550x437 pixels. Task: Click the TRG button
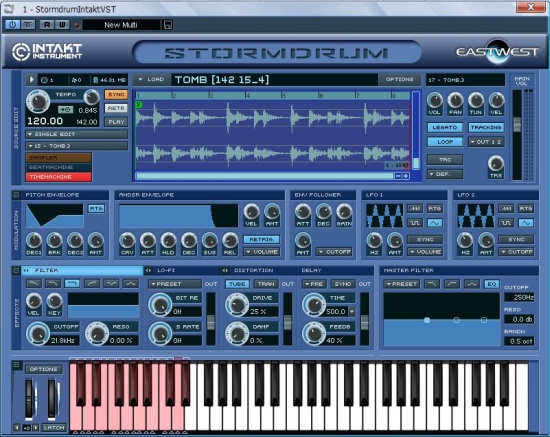[445, 160]
